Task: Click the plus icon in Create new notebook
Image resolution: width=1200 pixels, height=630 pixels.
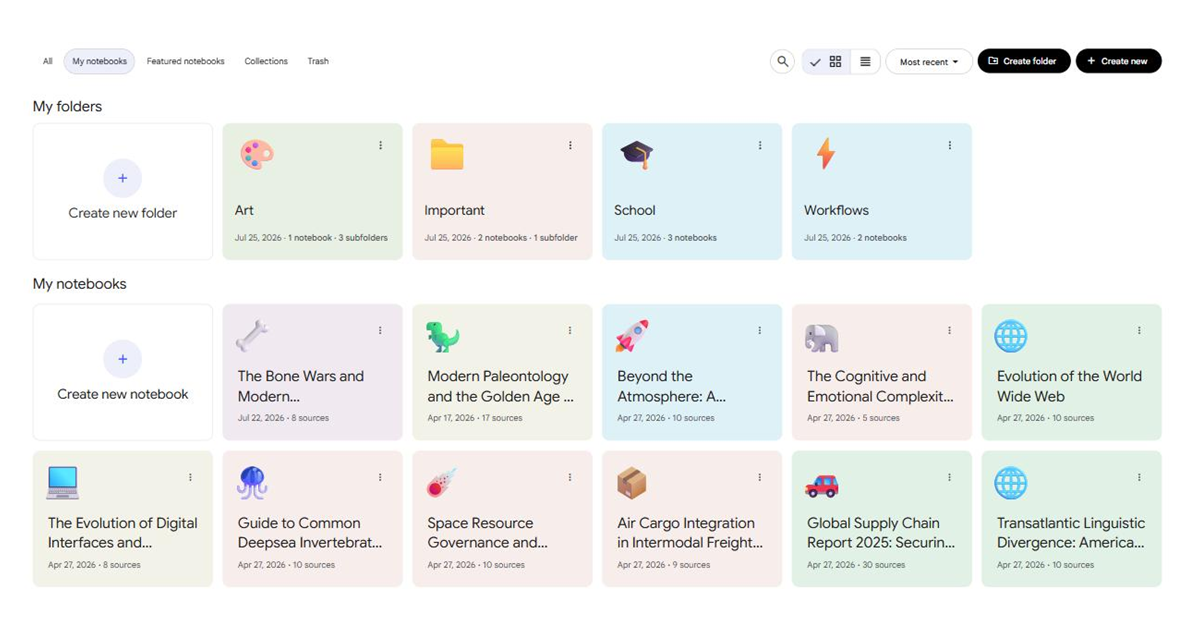Action: (123, 359)
